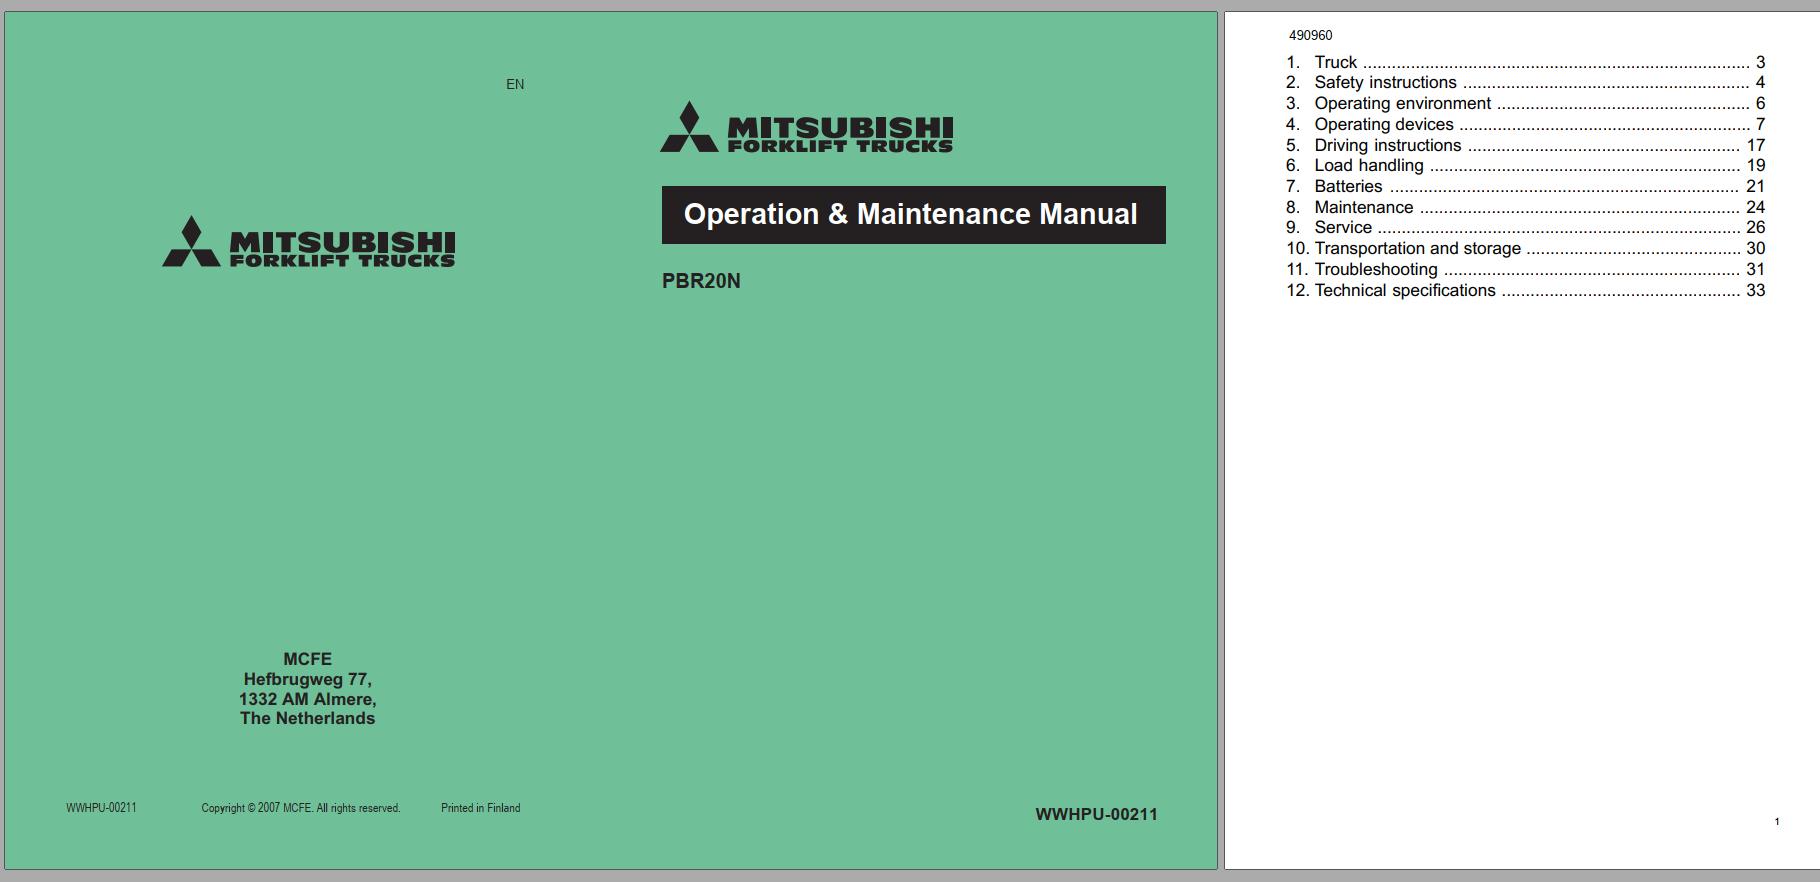
Task: Open the 'Operating environment' contents entry
Action: 1525,104
